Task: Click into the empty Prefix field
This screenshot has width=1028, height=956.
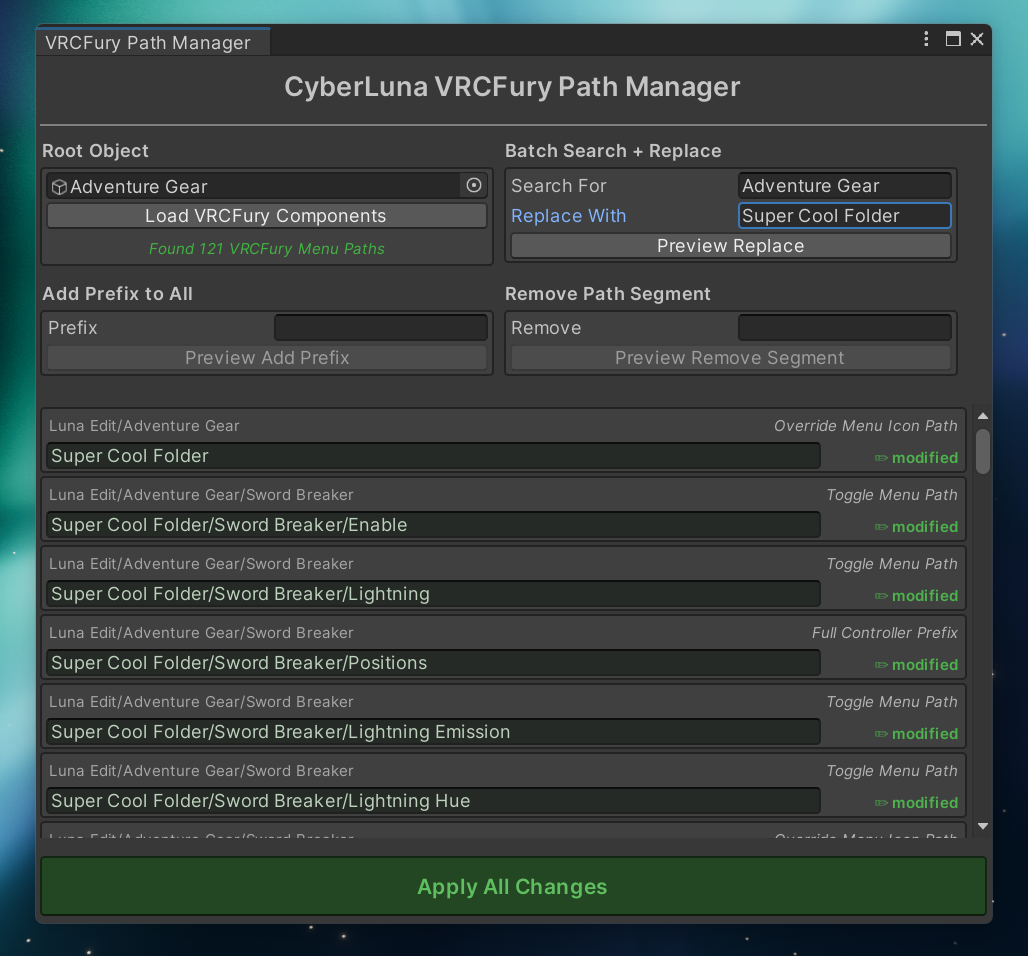Action: pos(381,327)
